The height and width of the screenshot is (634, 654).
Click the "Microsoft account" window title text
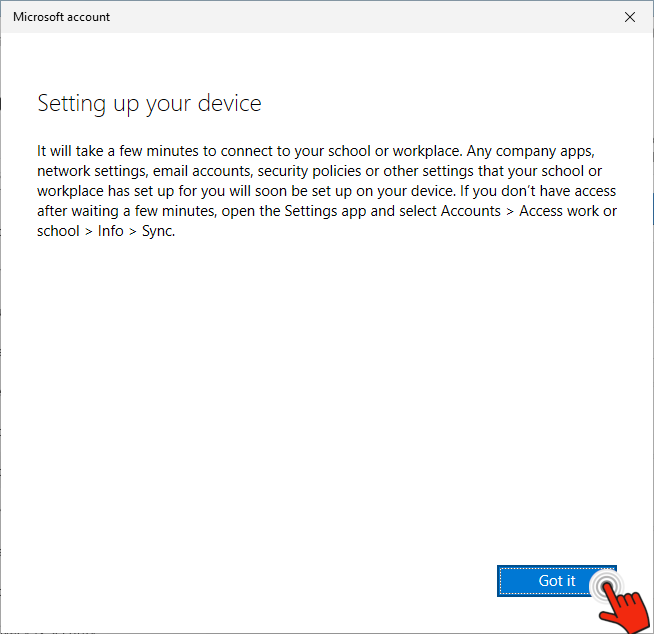click(x=61, y=17)
